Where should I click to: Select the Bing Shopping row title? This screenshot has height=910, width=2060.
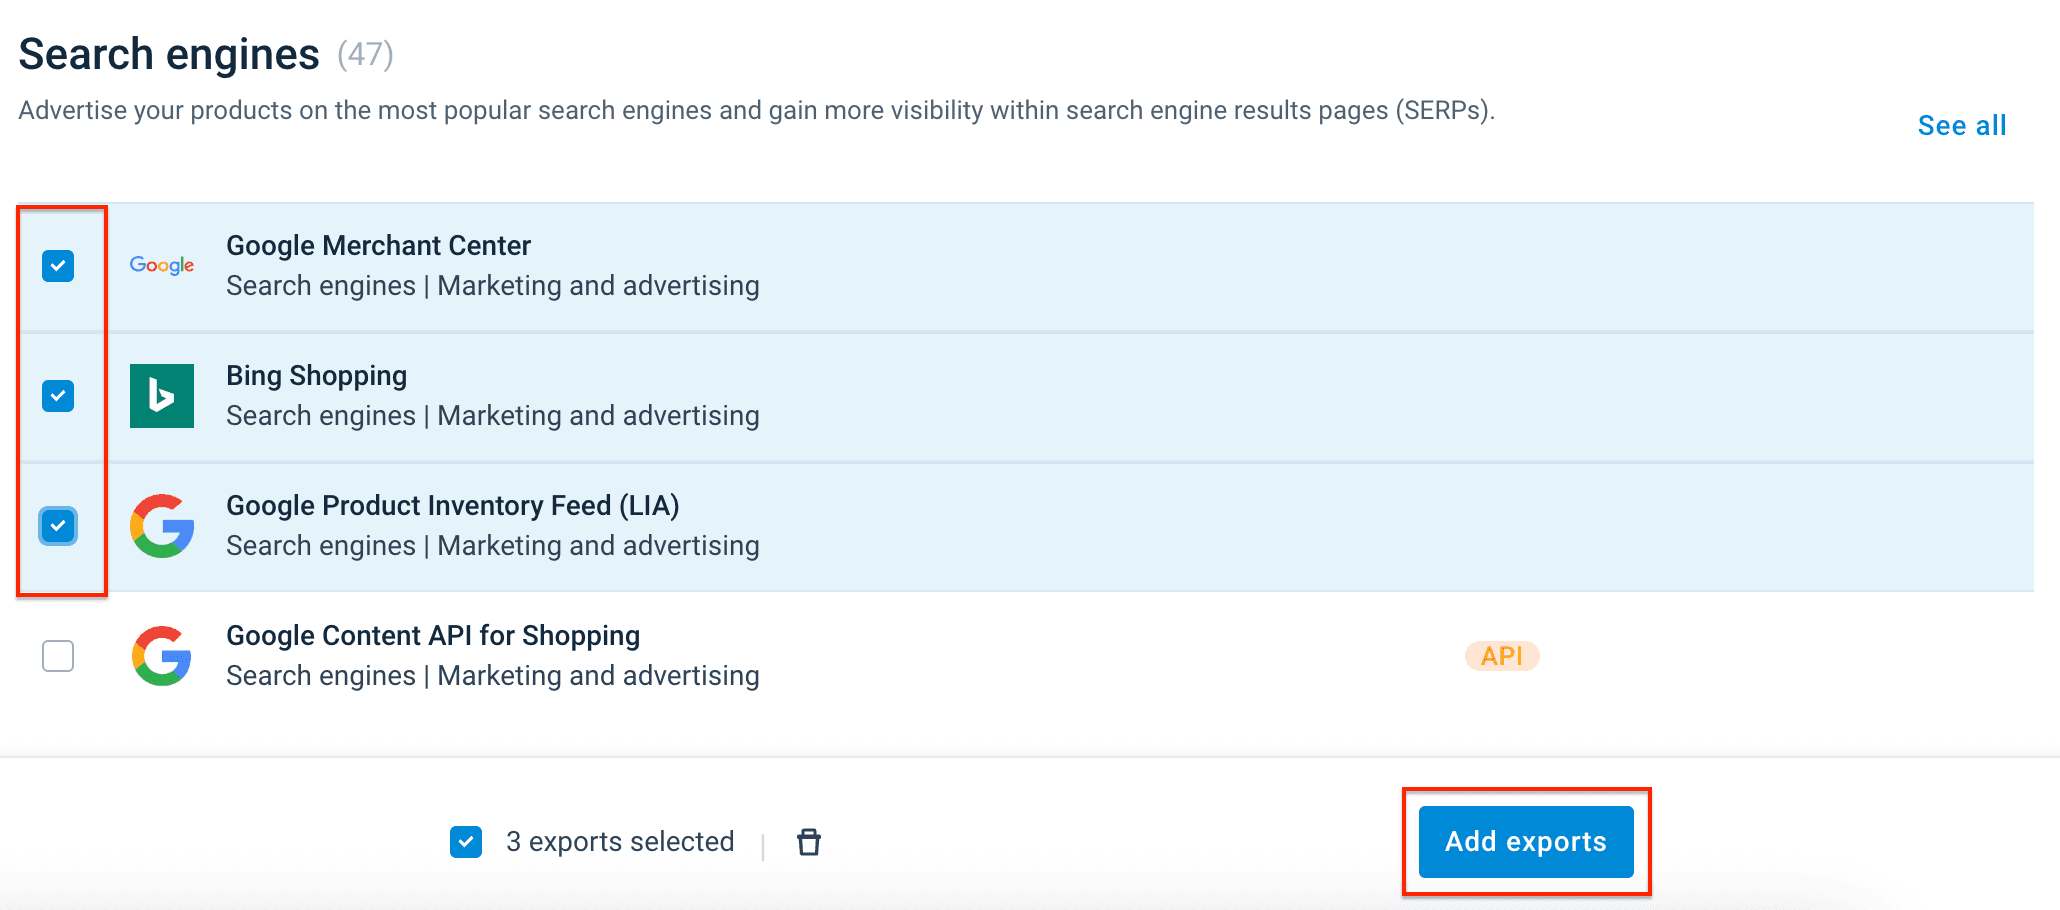(x=316, y=376)
